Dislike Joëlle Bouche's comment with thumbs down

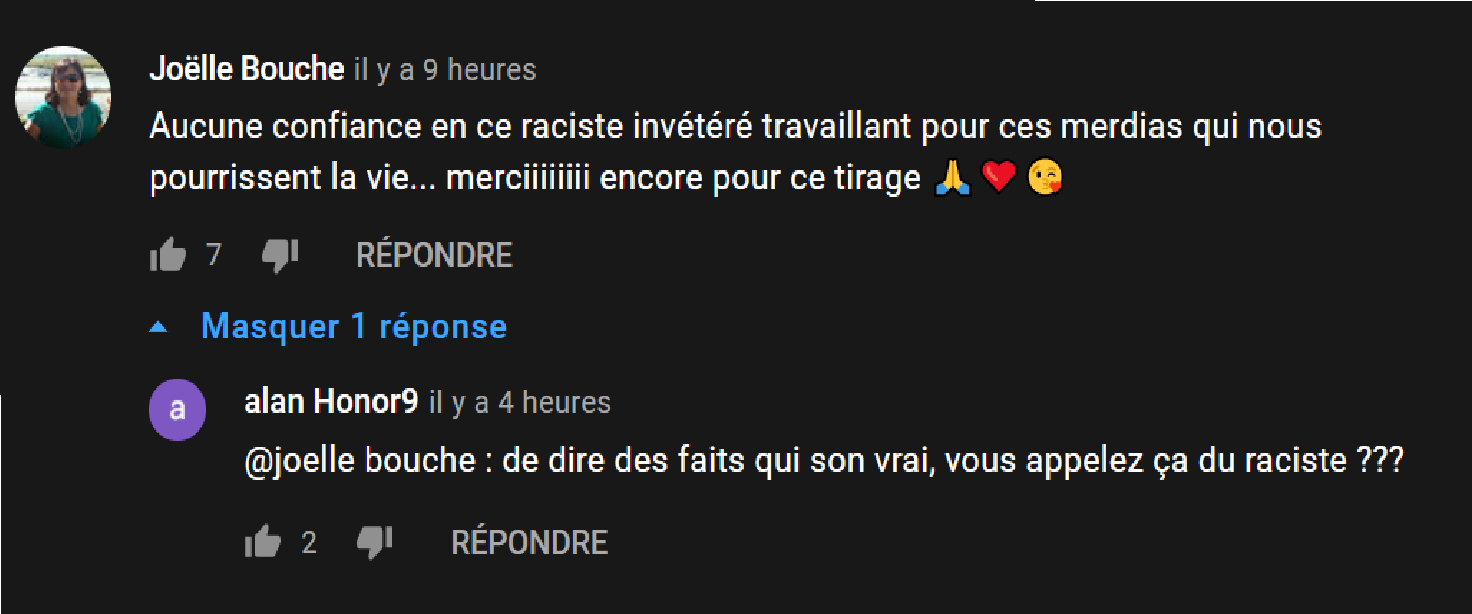pos(280,256)
